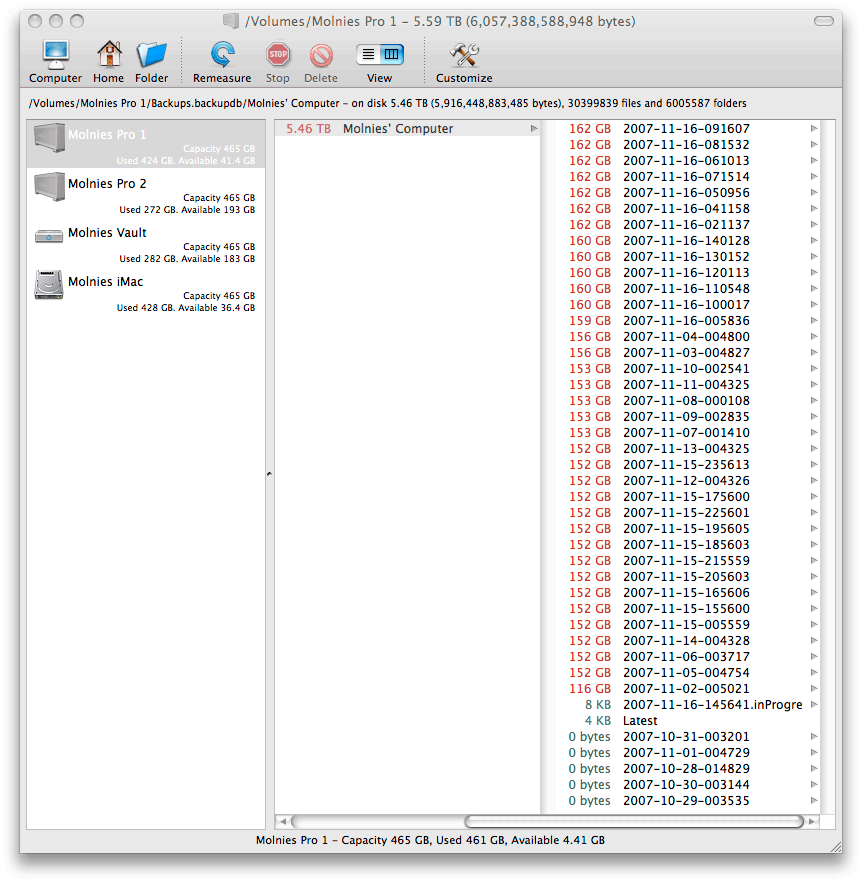Open the Customize toolbar icon
Image resolution: width=862 pixels, height=883 pixels.
coord(462,55)
